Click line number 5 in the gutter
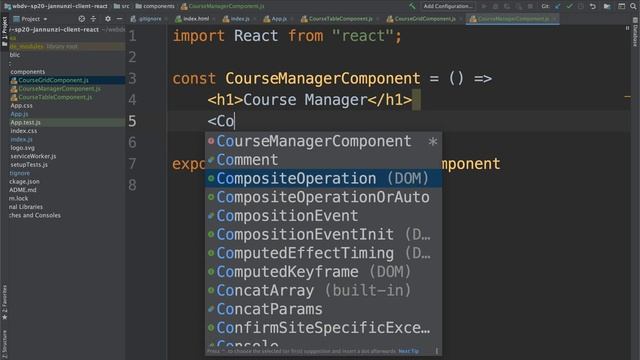Screen dimensions: 640x360 pyautogui.click(x=132, y=121)
